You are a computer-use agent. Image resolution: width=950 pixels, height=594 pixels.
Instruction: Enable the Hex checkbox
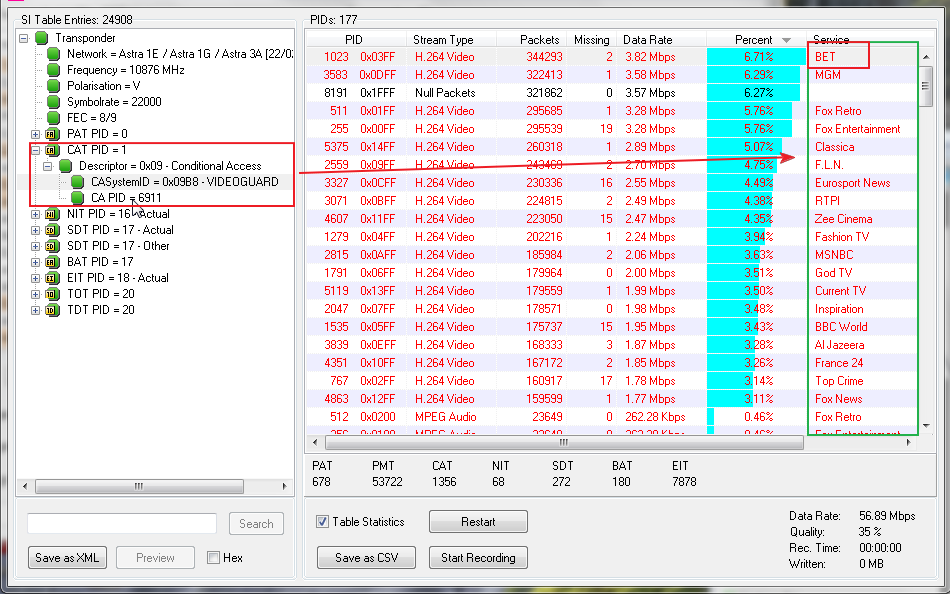click(x=214, y=558)
